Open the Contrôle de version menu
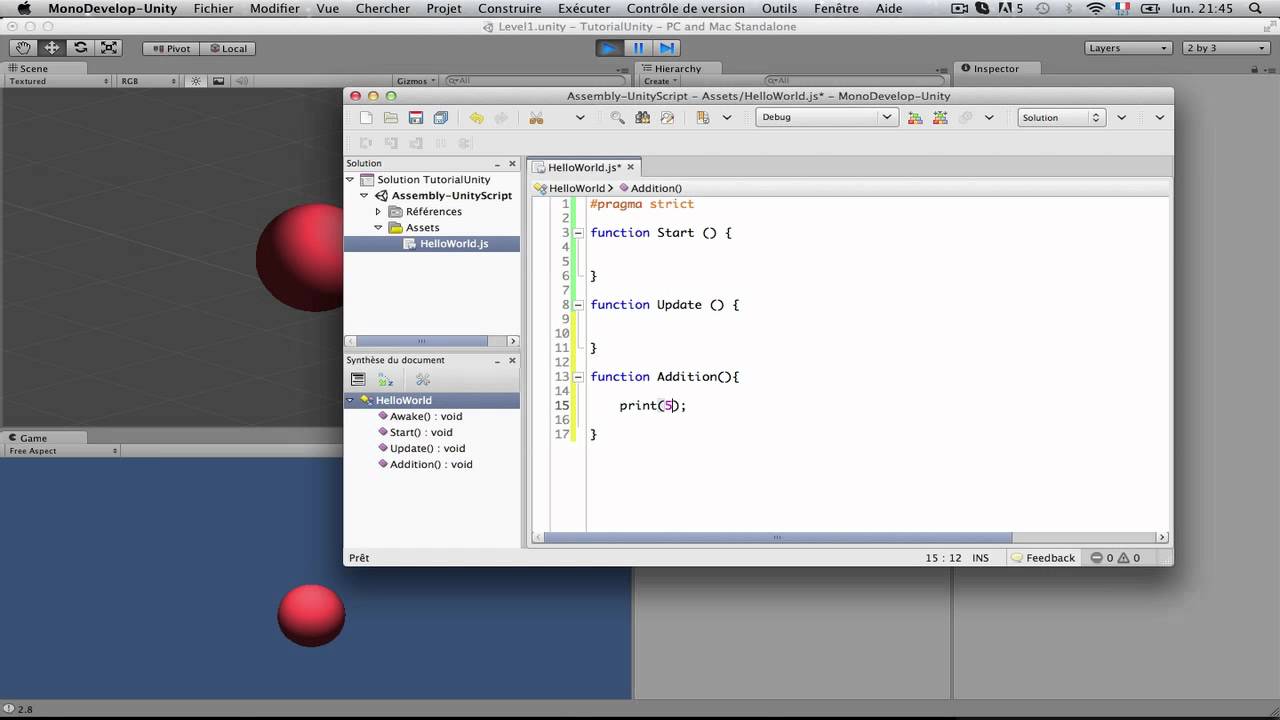Viewport: 1280px width, 720px height. coord(686,8)
